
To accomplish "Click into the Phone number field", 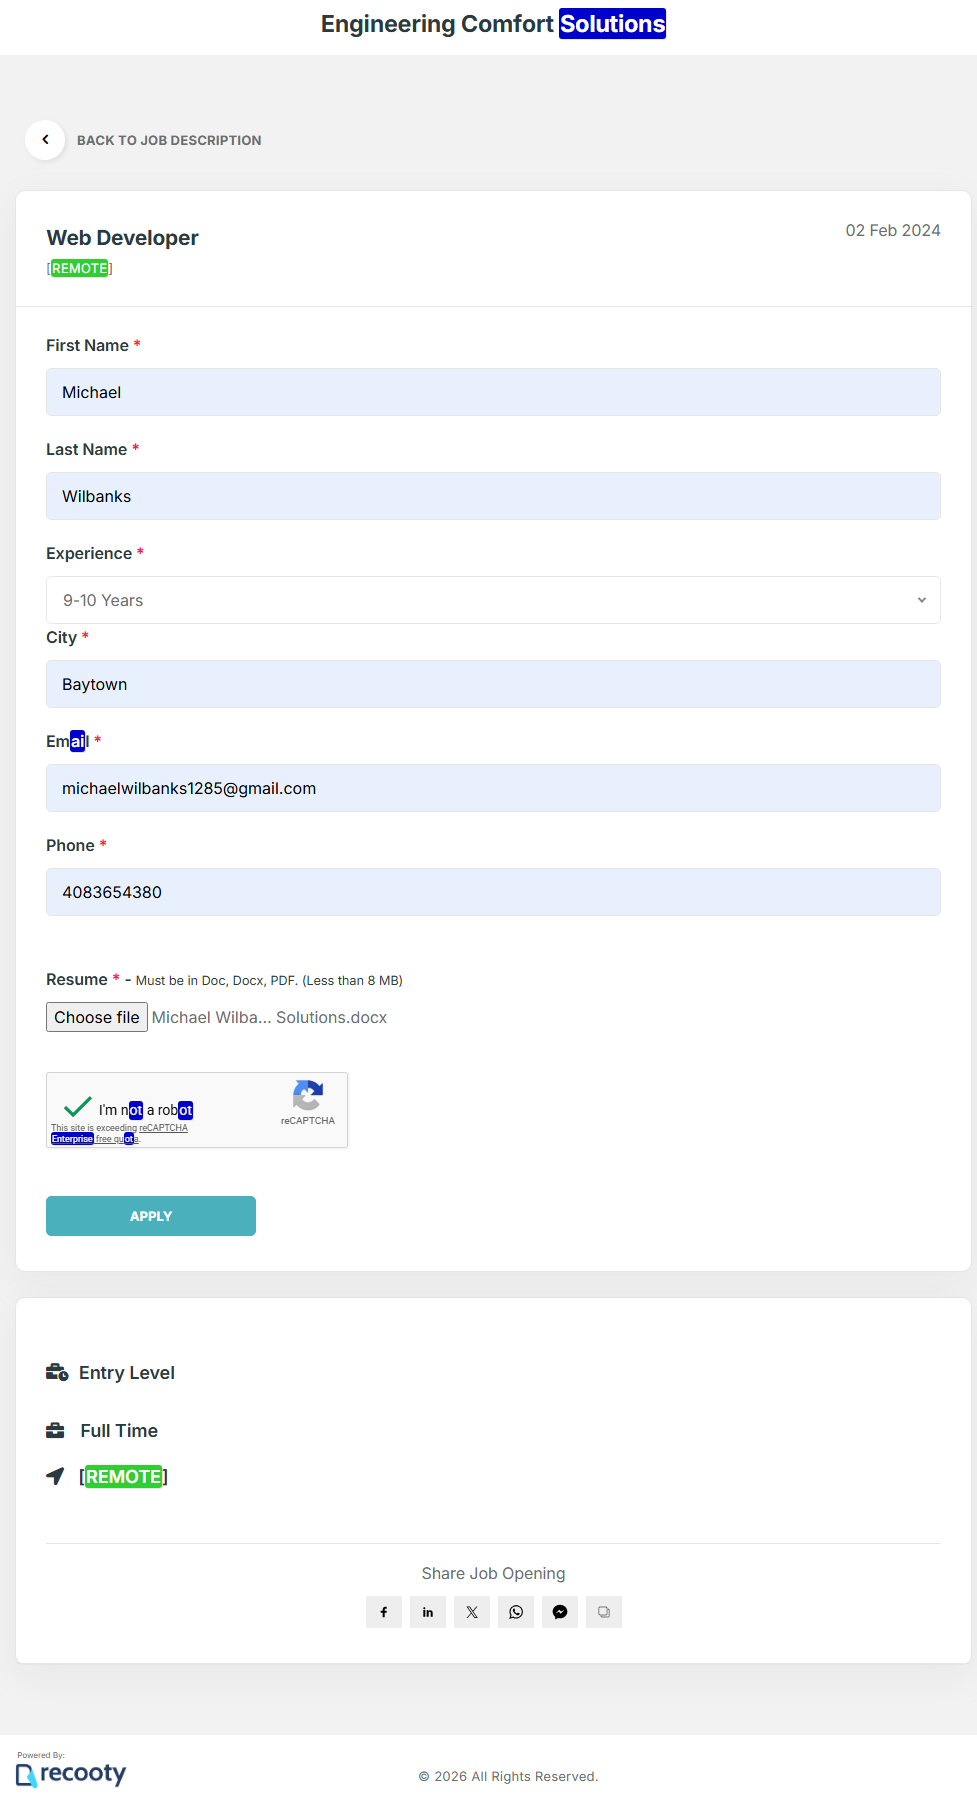I will click(x=493, y=892).
